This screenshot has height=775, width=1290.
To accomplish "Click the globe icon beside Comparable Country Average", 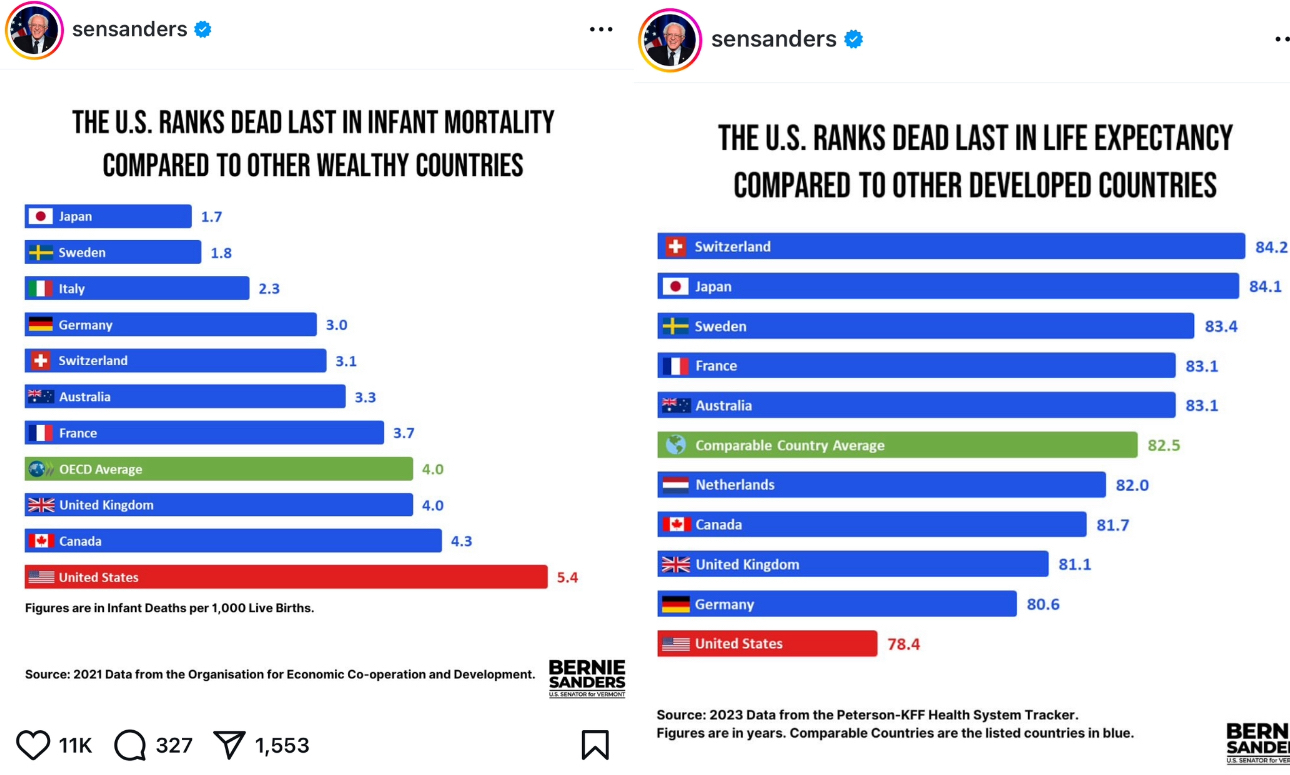I will point(676,445).
